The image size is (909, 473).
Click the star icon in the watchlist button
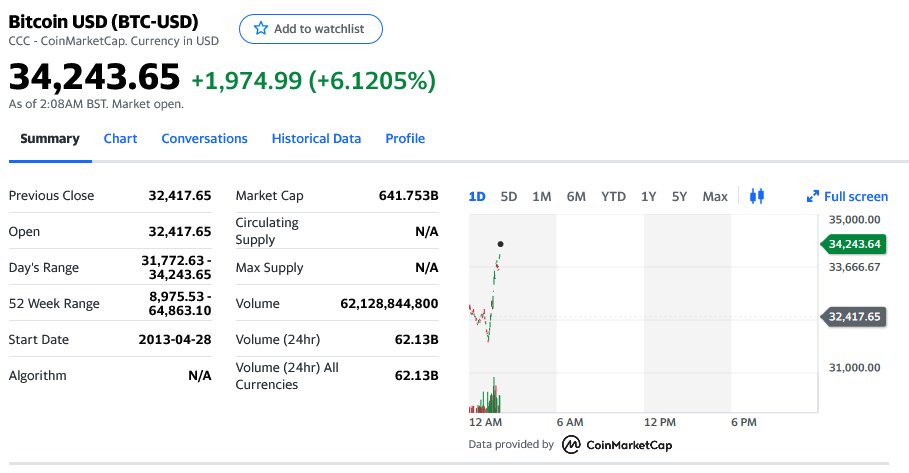[261, 28]
